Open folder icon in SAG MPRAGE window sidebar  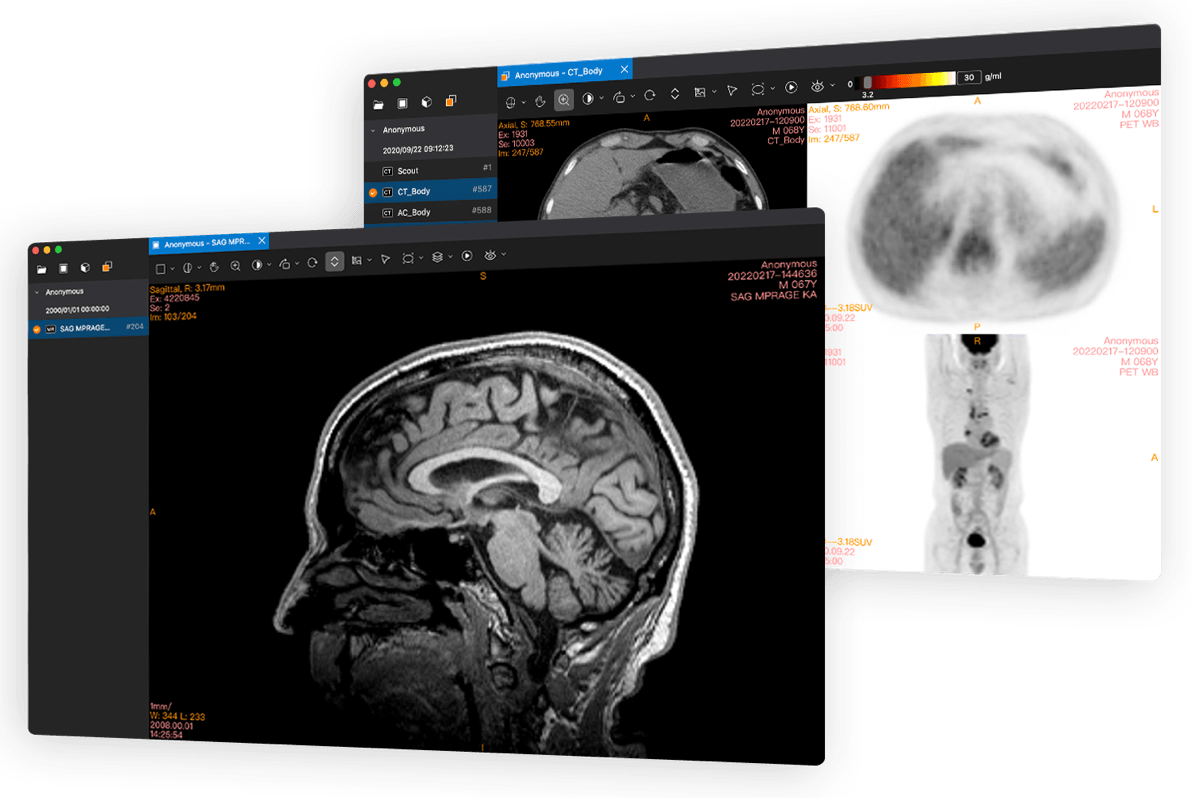[42, 270]
